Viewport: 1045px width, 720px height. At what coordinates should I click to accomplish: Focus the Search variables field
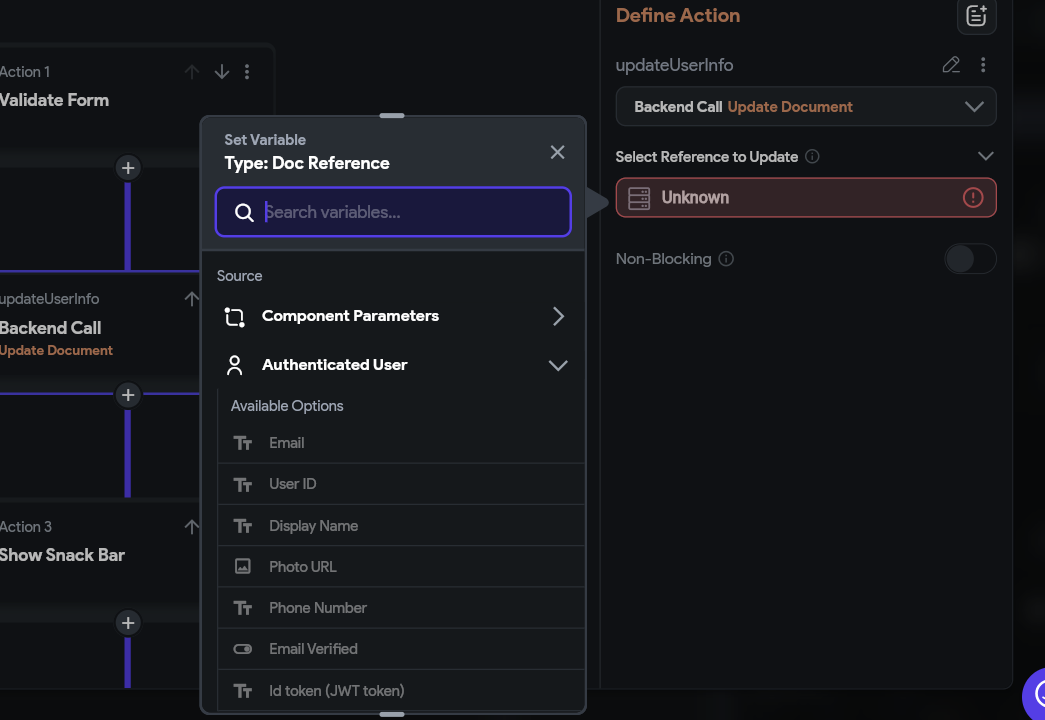click(x=393, y=212)
